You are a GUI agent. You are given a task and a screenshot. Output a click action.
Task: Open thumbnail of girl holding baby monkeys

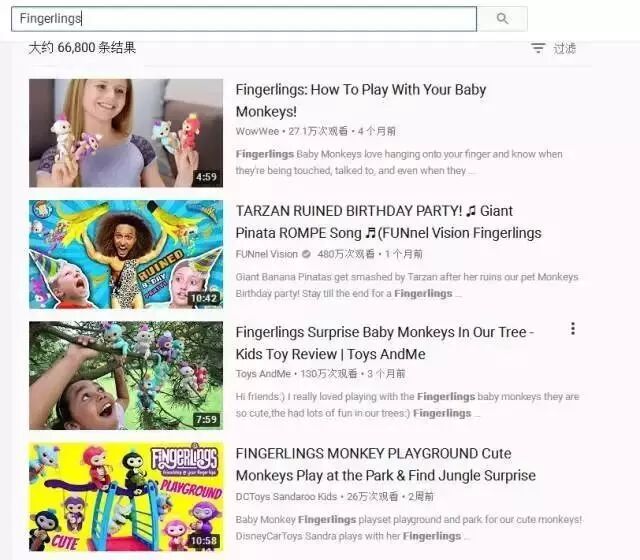(126, 133)
